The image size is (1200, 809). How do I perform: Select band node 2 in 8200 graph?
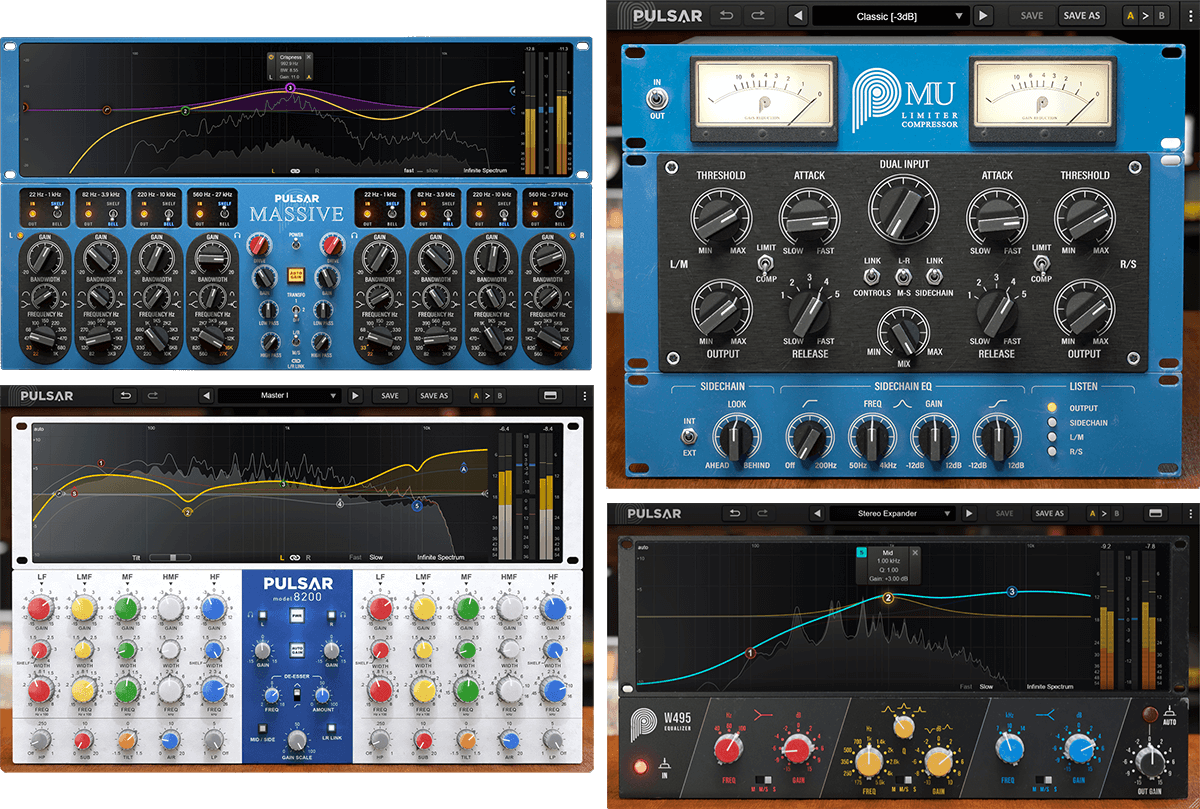click(x=187, y=512)
